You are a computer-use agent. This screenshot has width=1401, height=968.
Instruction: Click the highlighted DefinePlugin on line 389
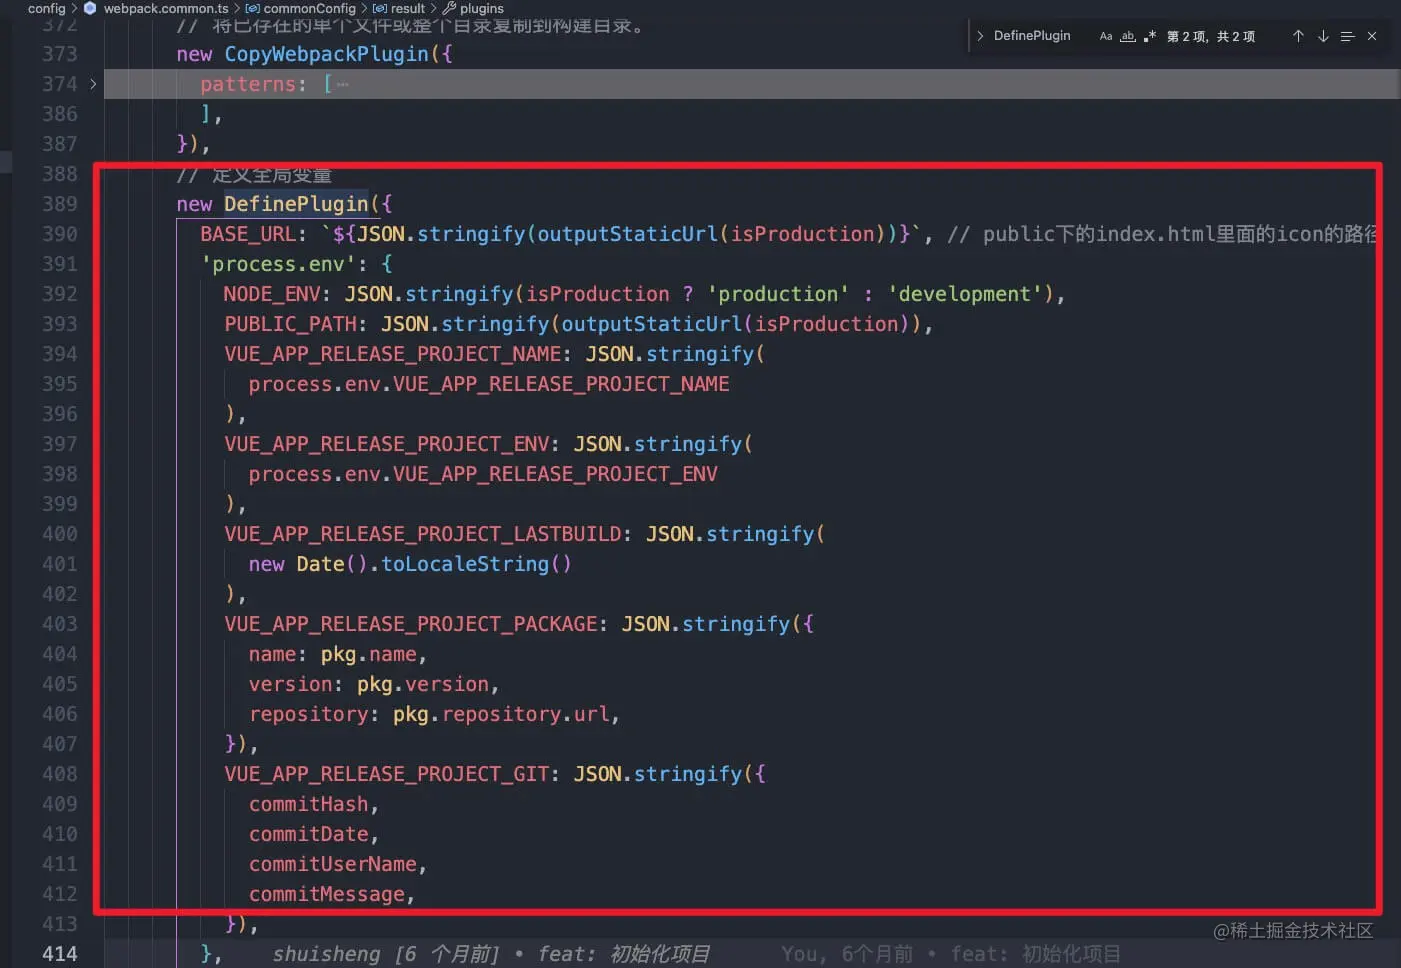(x=296, y=204)
